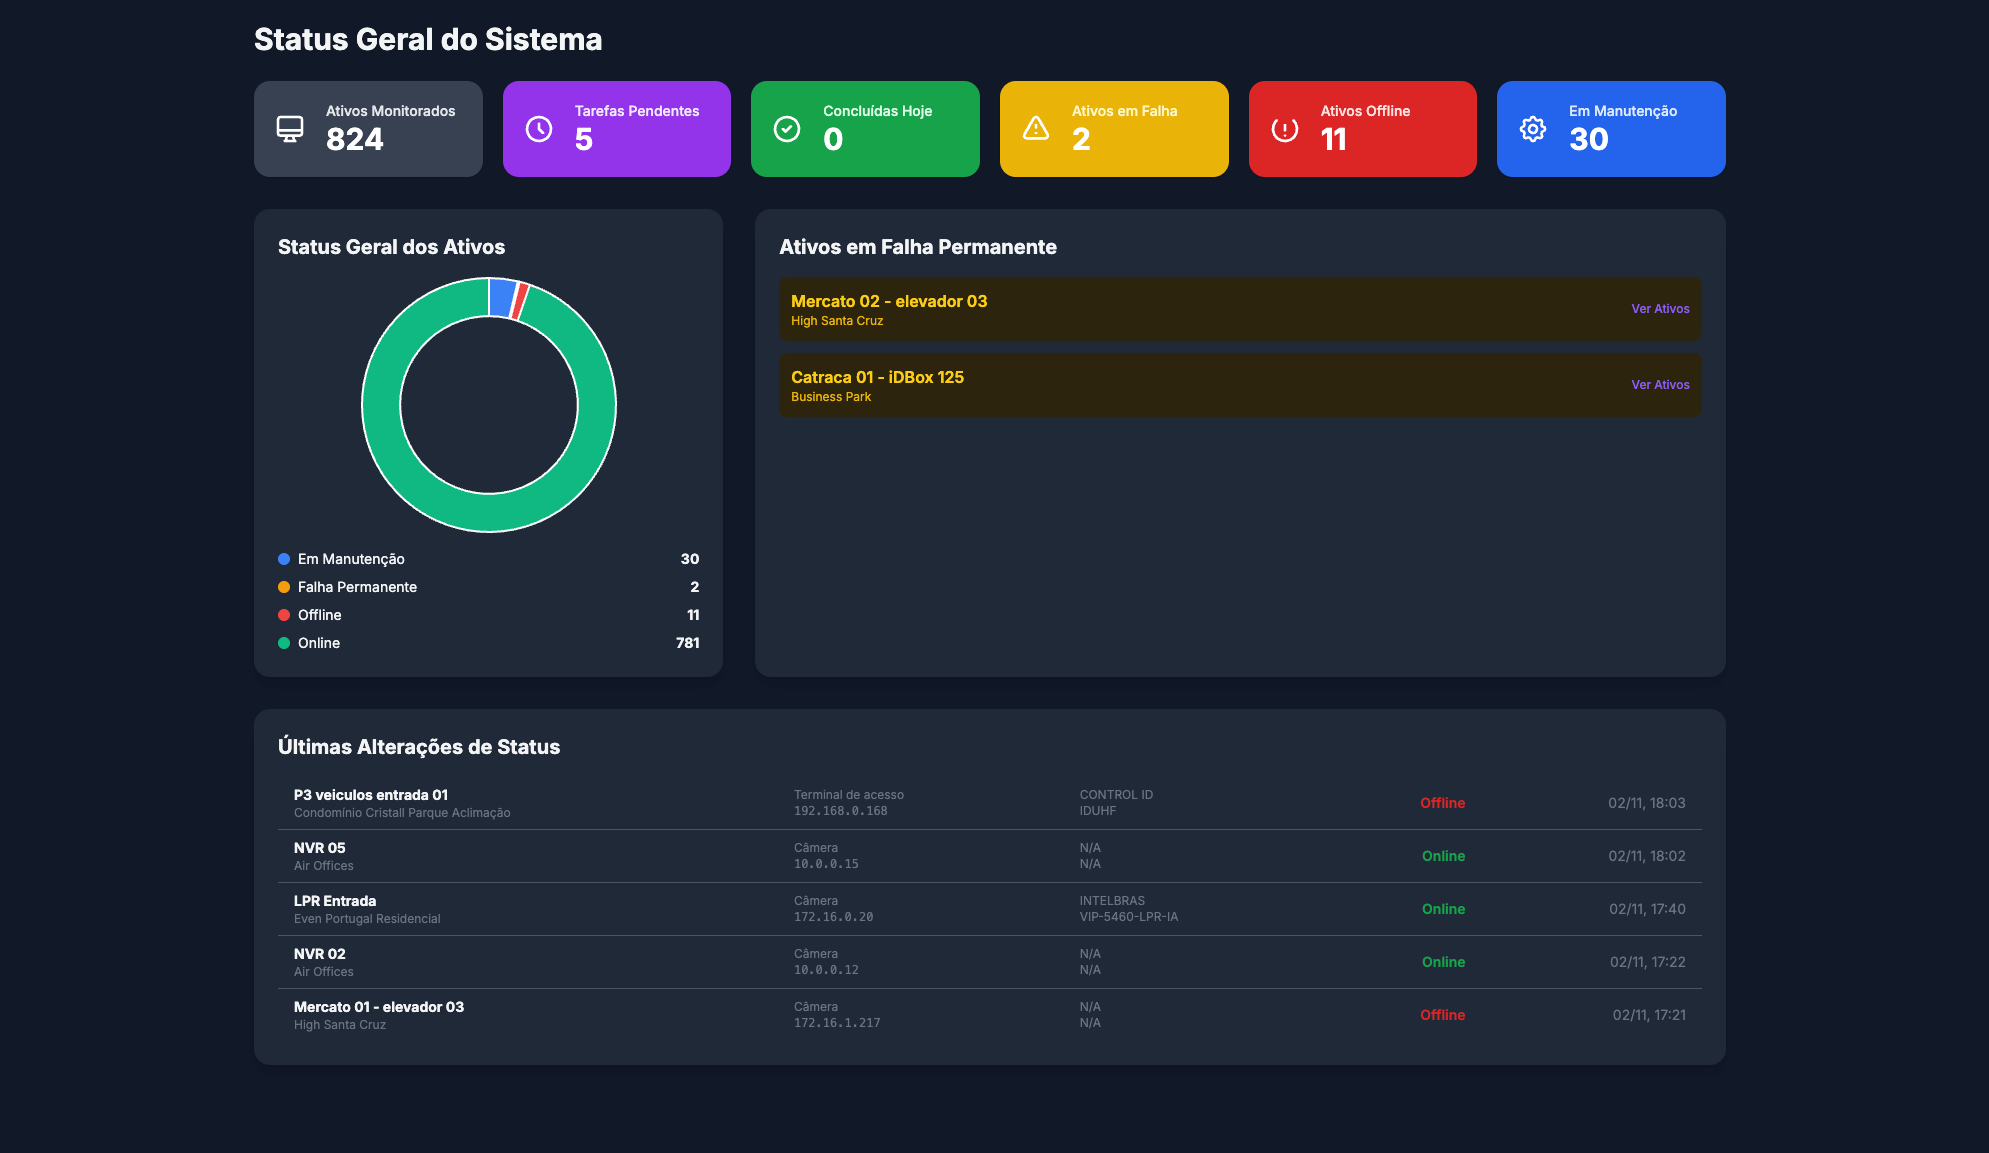Viewport: 1989px width, 1153px height.
Task: Toggle the Em Manutenção legend entry
Action: point(350,559)
